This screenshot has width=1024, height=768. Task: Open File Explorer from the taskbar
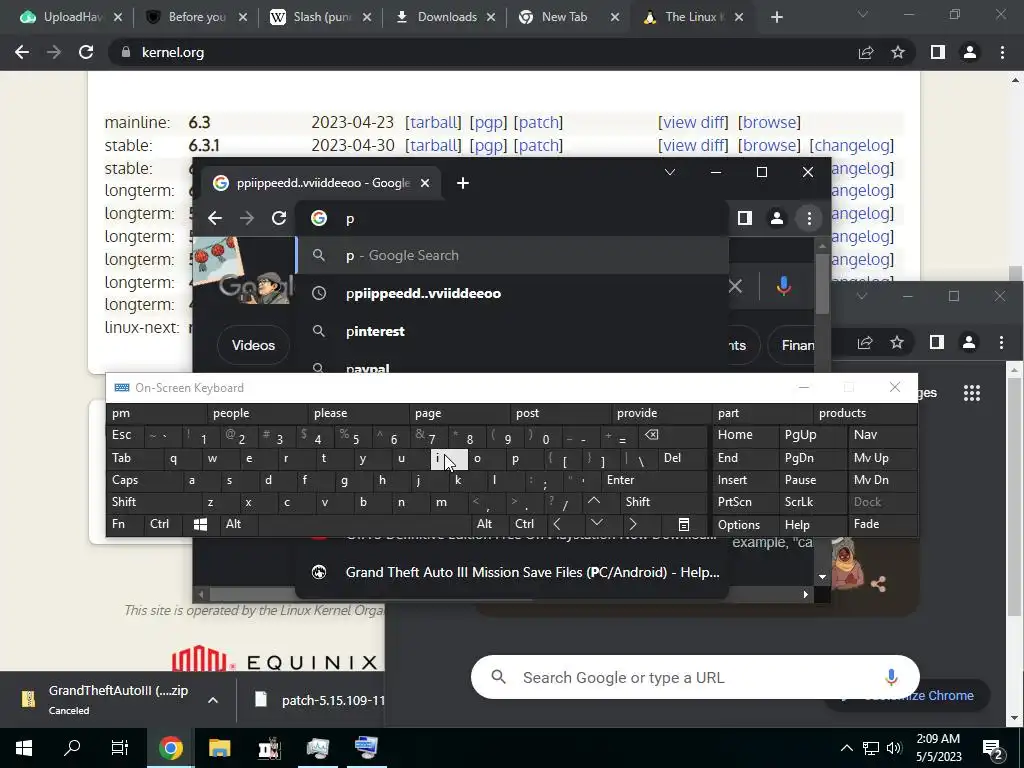[219, 748]
